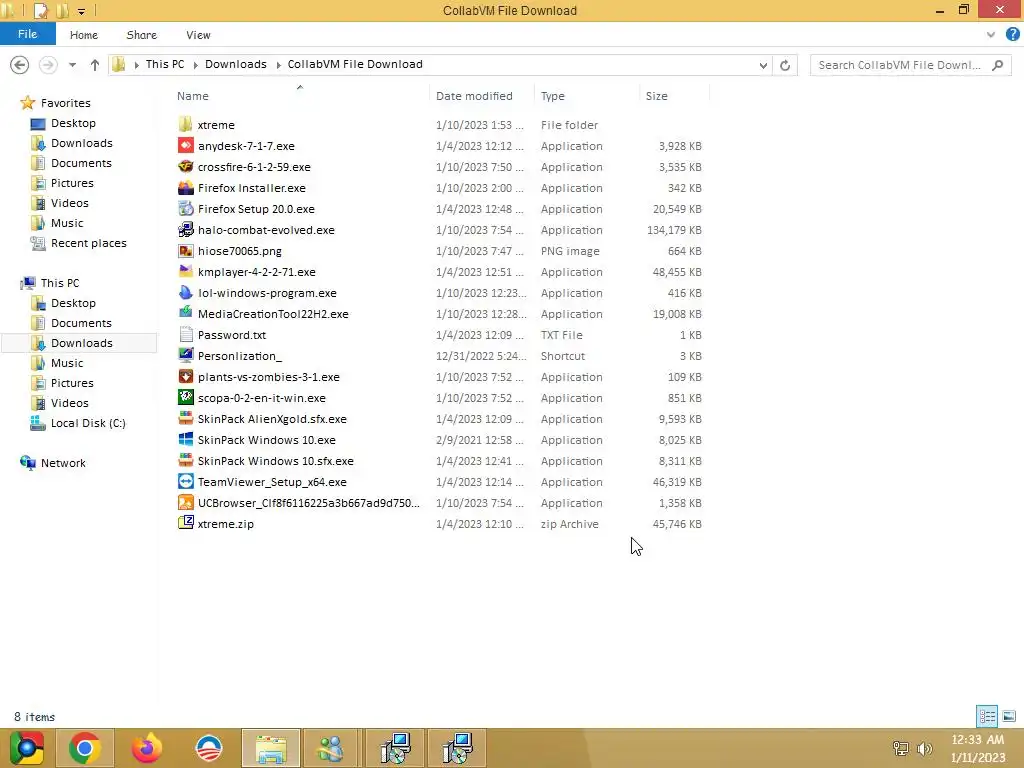1024x768 pixels.
Task: Click the anydesk-7-1-7.exe file icon
Action: (185, 146)
